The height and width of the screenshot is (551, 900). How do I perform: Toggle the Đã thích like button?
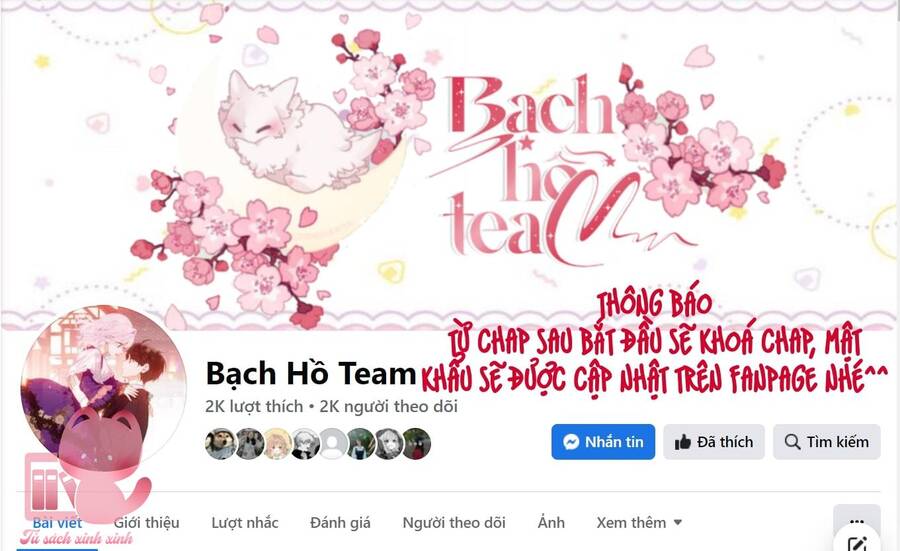(713, 442)
